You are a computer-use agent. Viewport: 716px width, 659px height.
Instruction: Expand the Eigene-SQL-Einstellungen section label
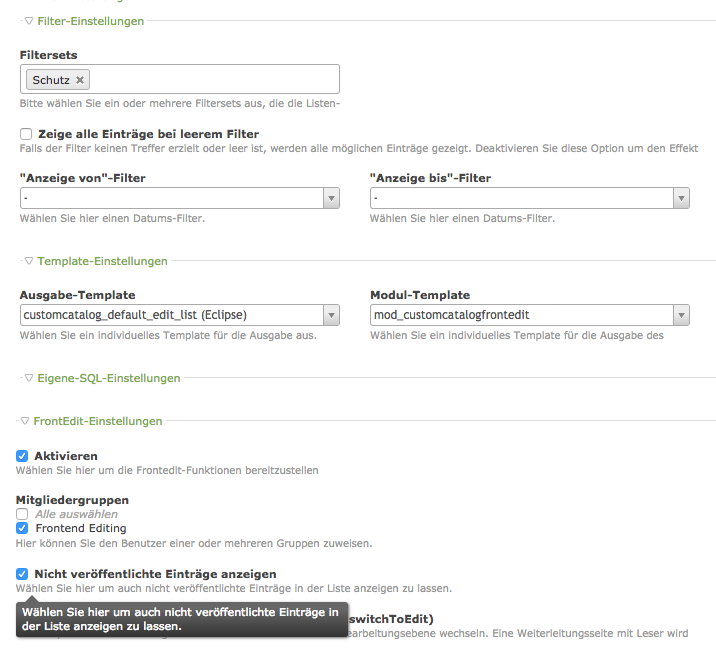point(108,378)
